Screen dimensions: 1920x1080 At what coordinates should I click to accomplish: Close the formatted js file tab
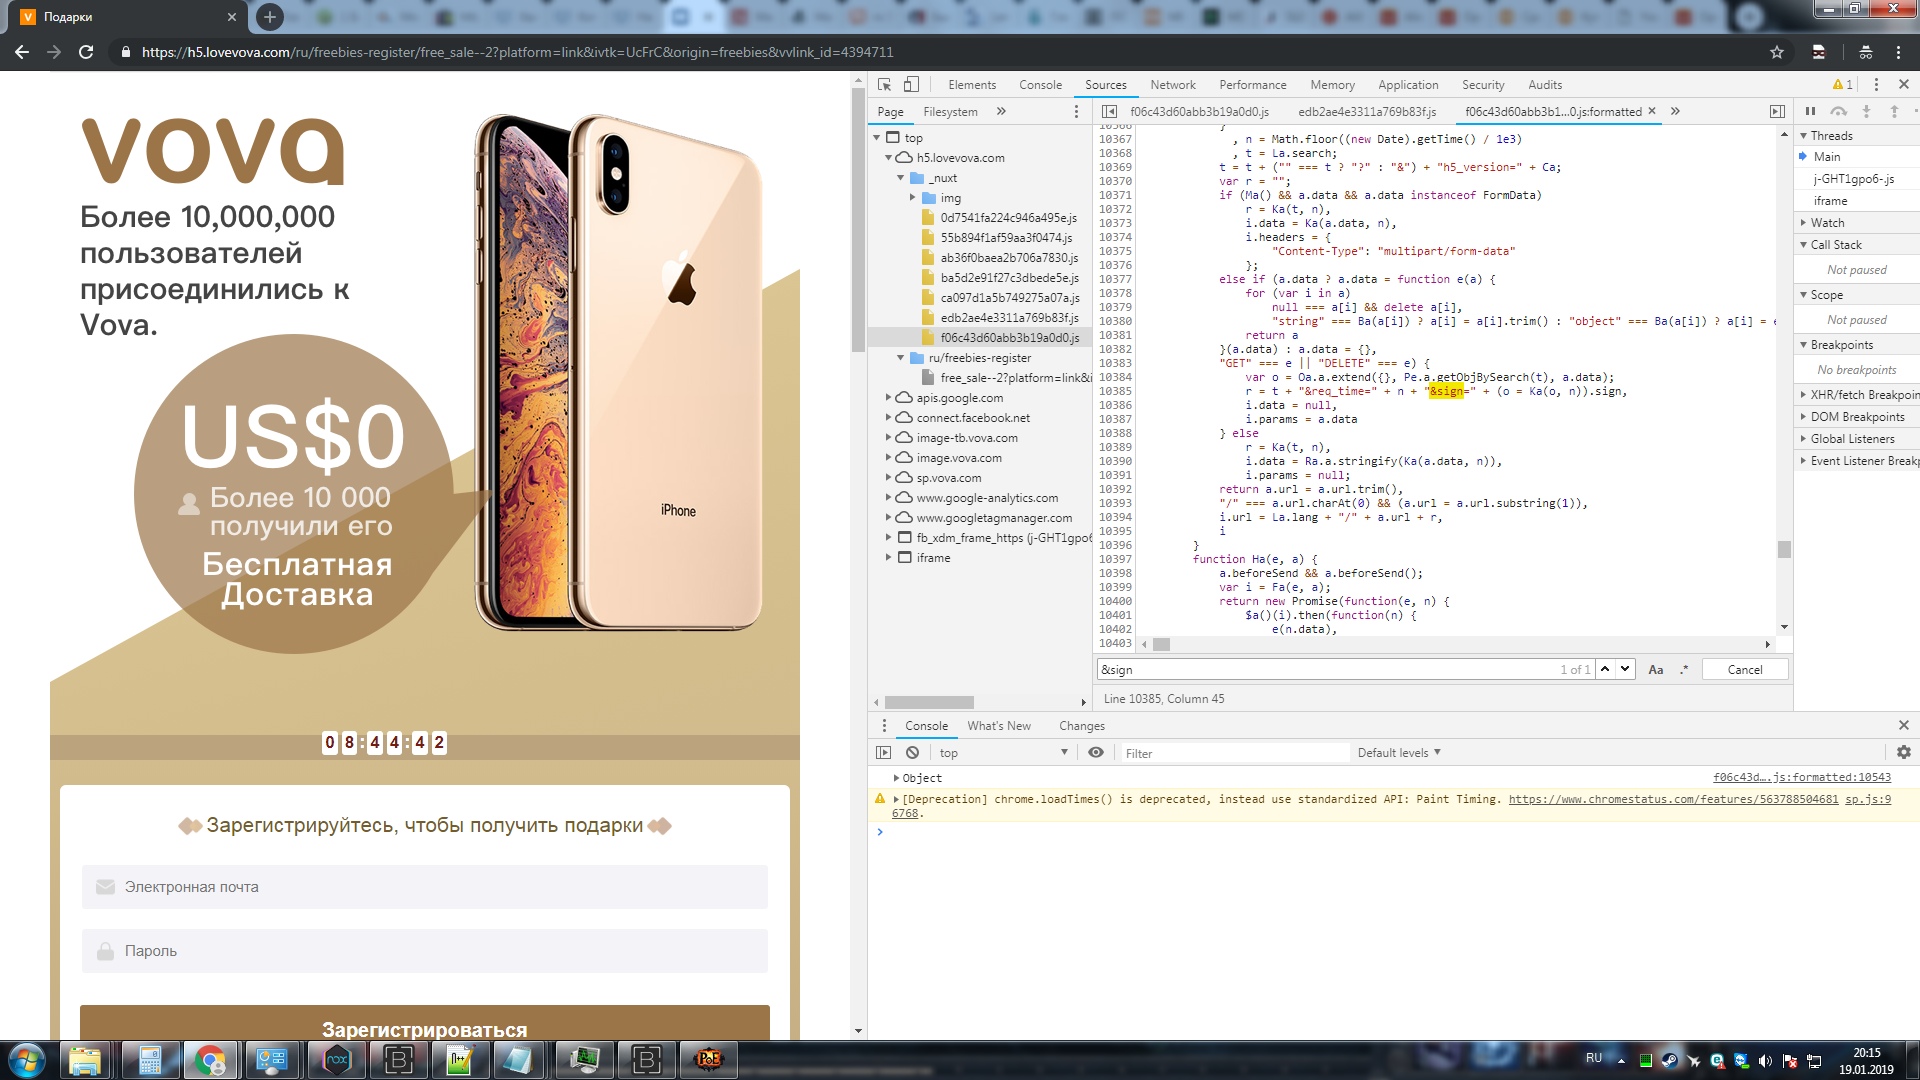tap(1652, 111)
